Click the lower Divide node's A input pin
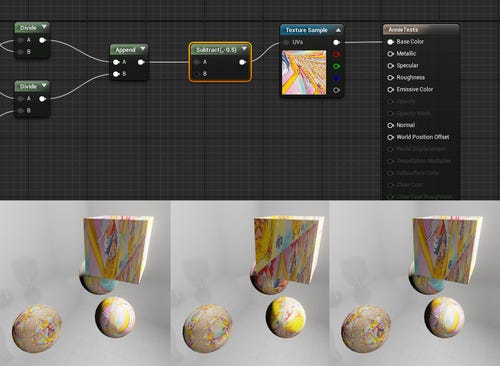The image size is (500, 366). pyautogui.click(x=21, y=99)
